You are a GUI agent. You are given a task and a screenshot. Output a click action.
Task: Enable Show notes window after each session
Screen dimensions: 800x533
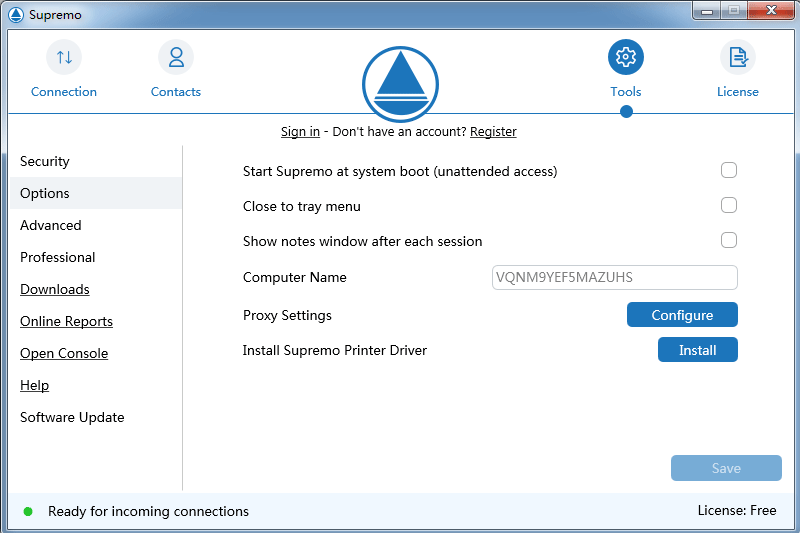tap(729, 240)
